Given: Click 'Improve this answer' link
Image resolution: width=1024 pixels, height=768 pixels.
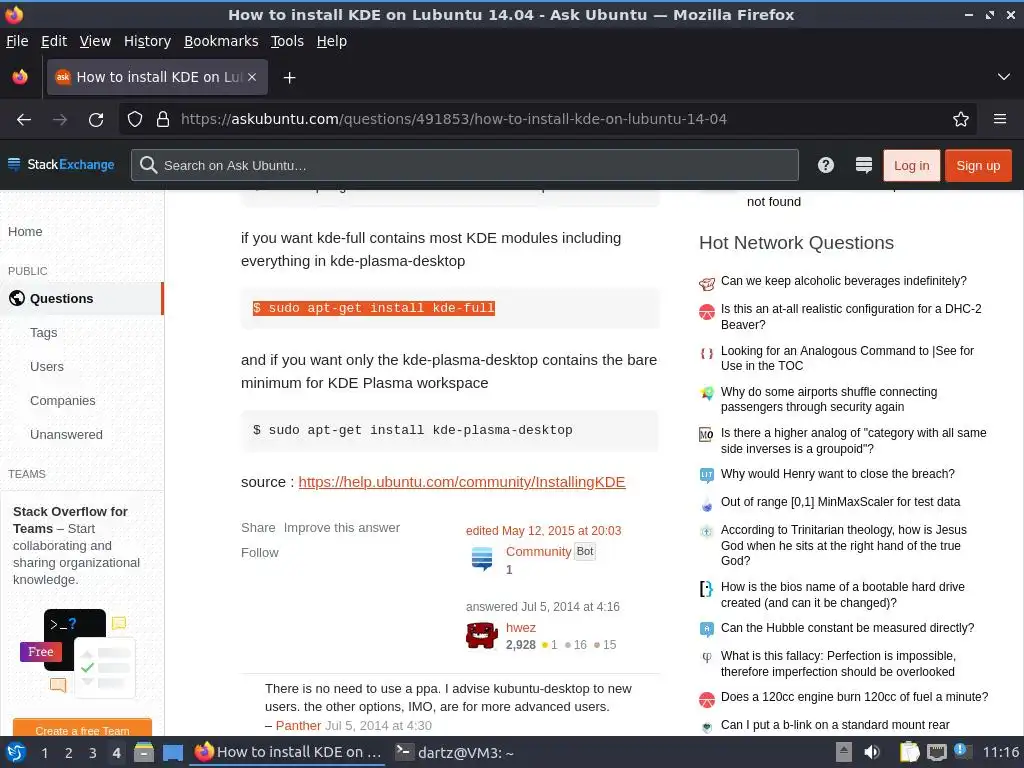Looking at the screenshot, I should click(x=342, y=528).
